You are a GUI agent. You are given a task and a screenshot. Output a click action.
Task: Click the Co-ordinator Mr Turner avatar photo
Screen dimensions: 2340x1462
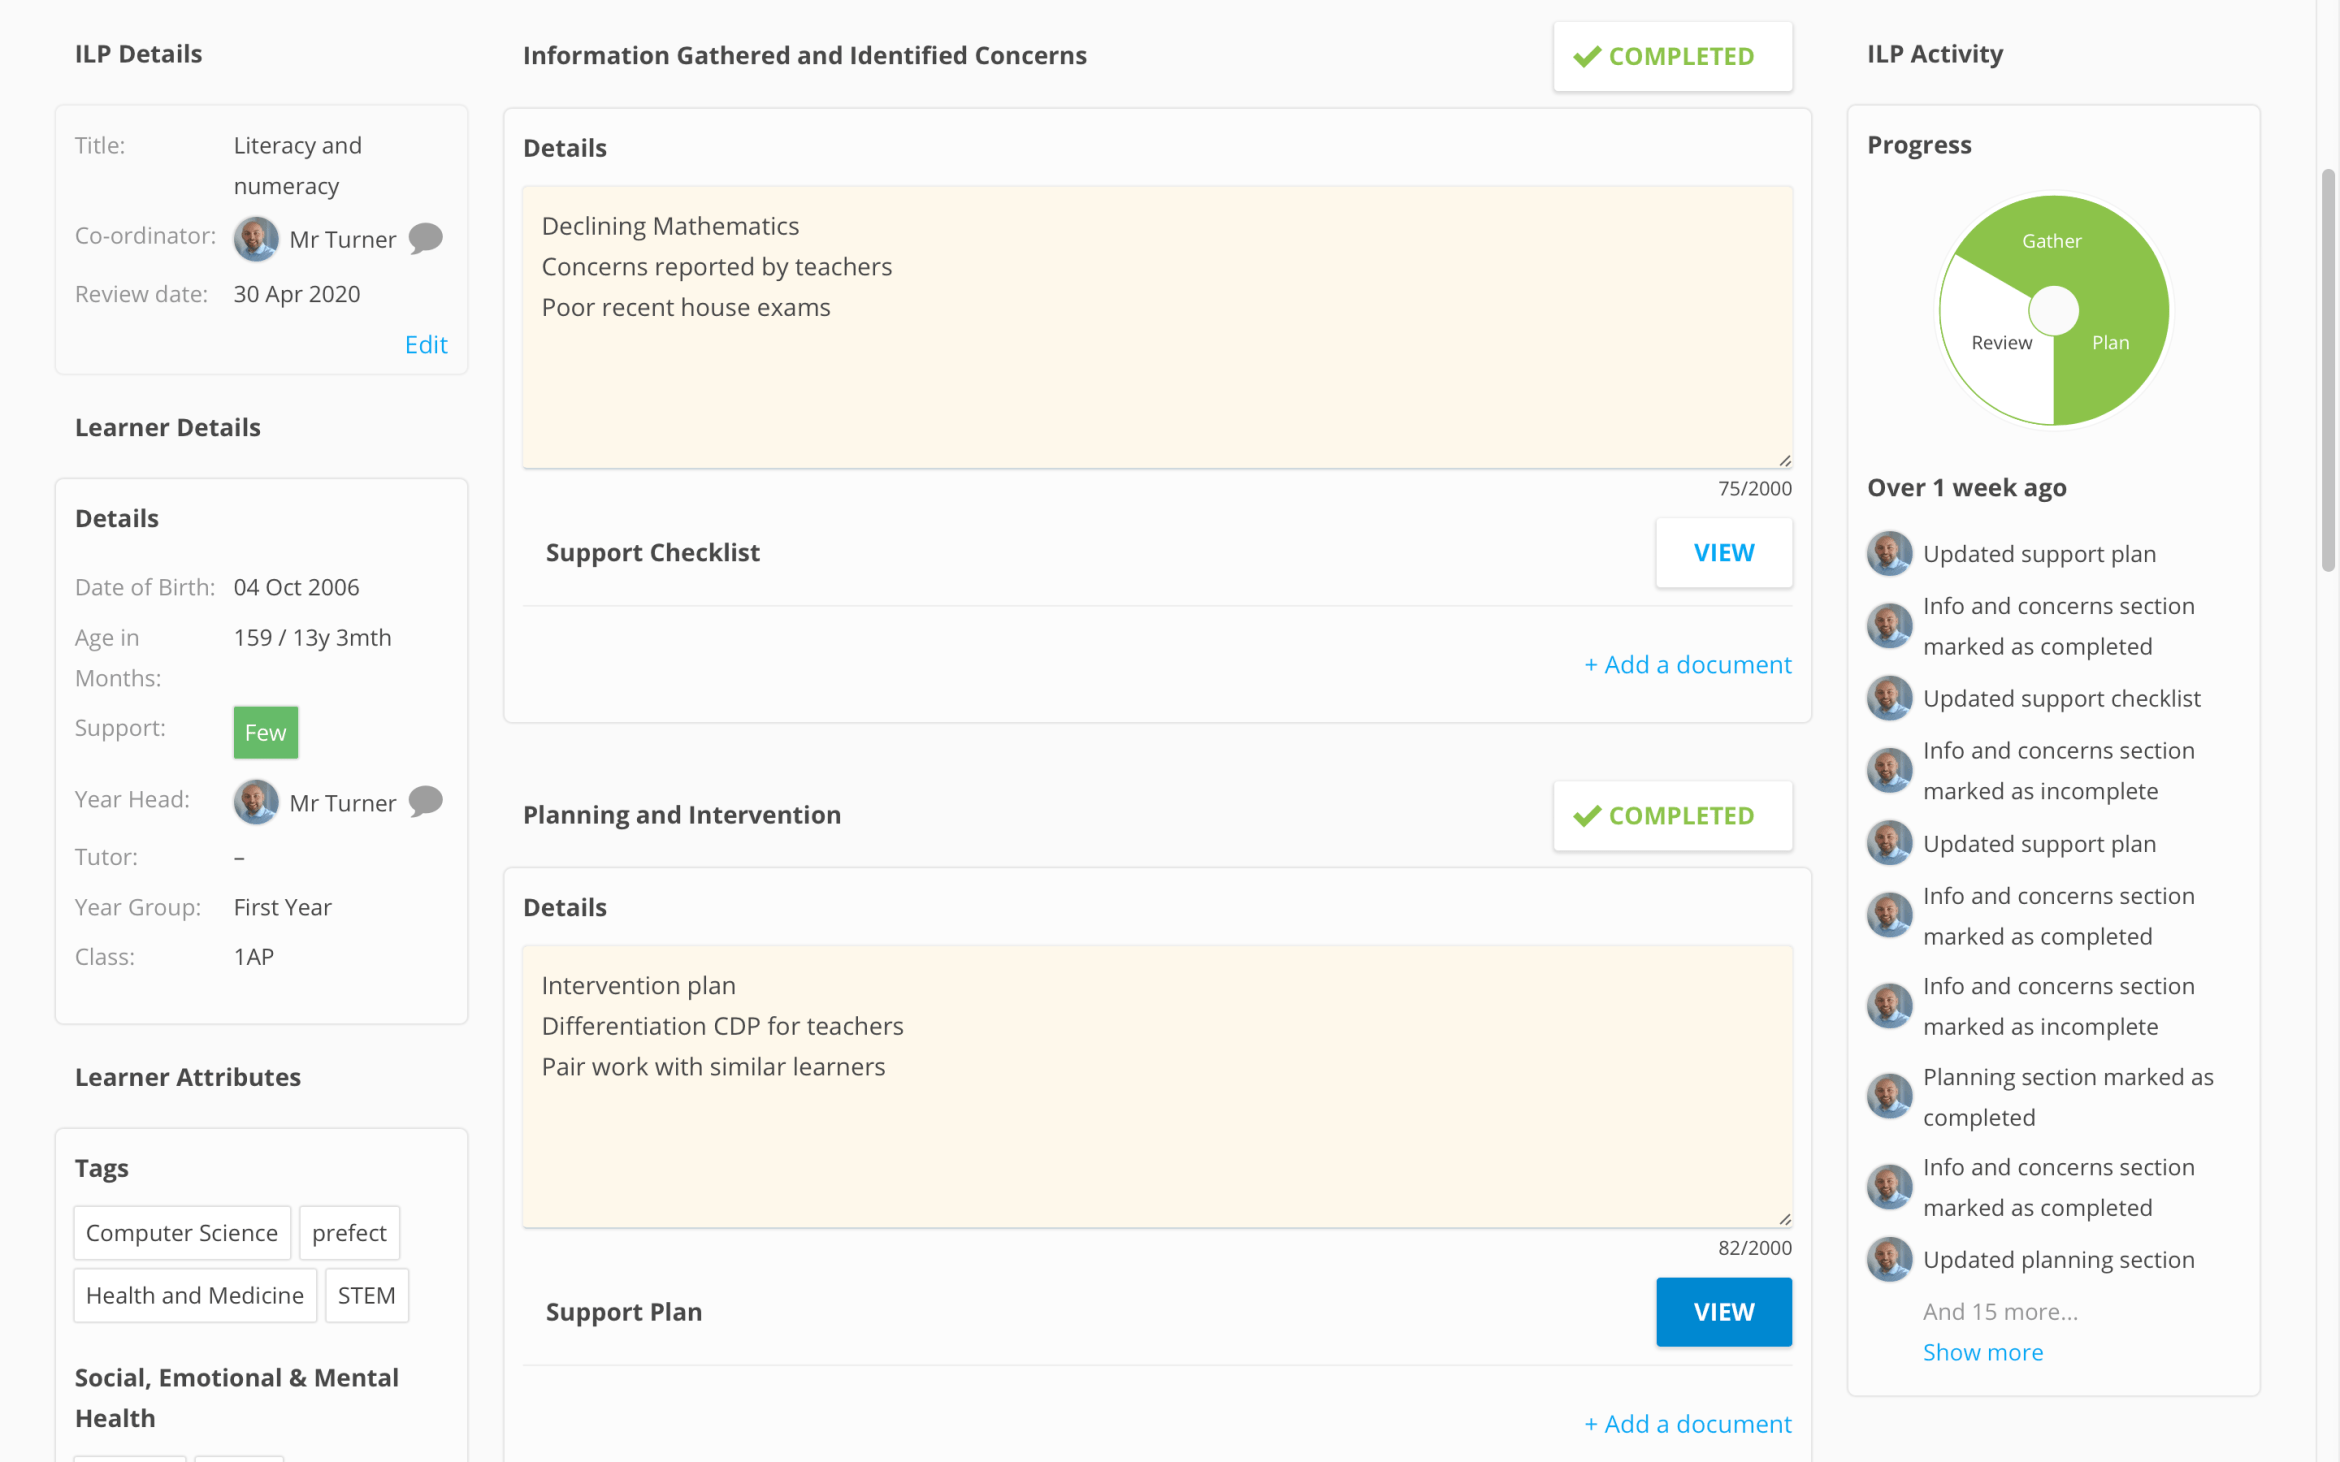point(256,239)
